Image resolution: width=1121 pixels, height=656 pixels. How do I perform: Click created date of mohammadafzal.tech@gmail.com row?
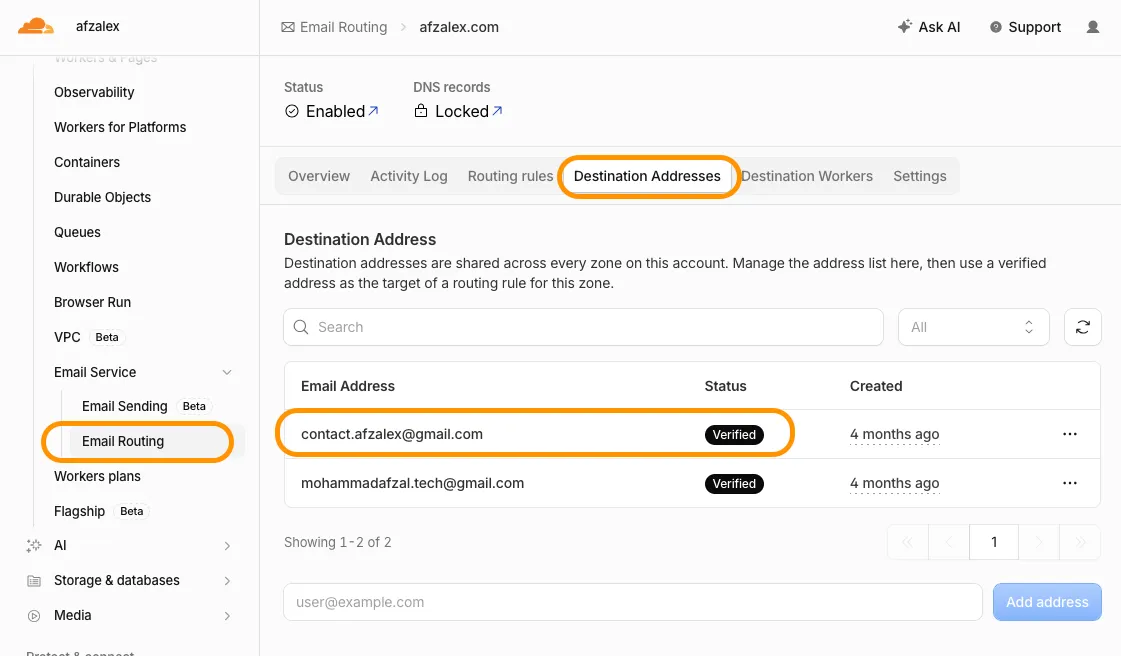click(x=894, y=483)
